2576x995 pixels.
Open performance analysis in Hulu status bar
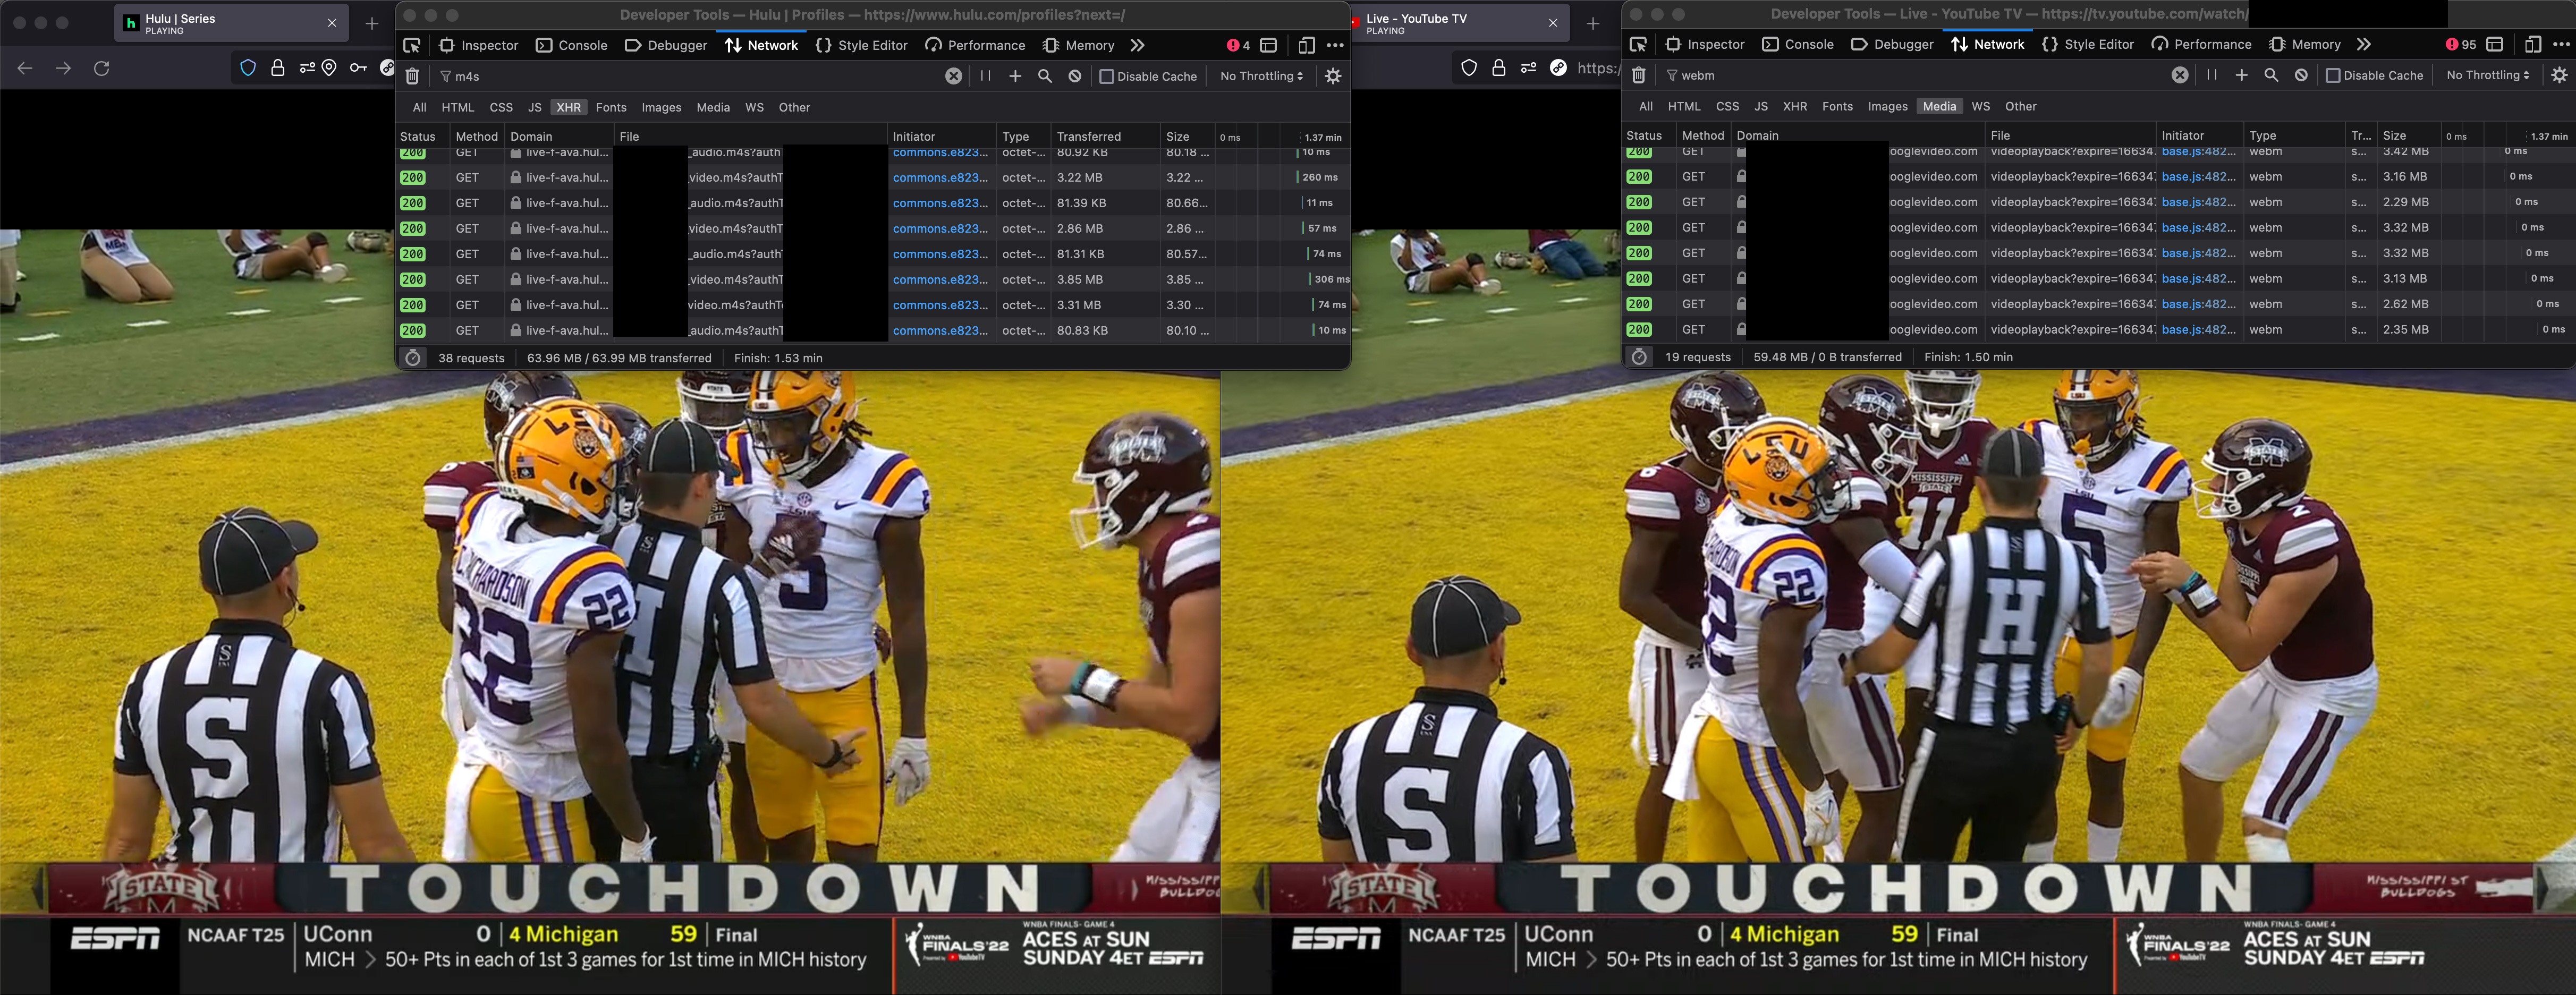413,358
